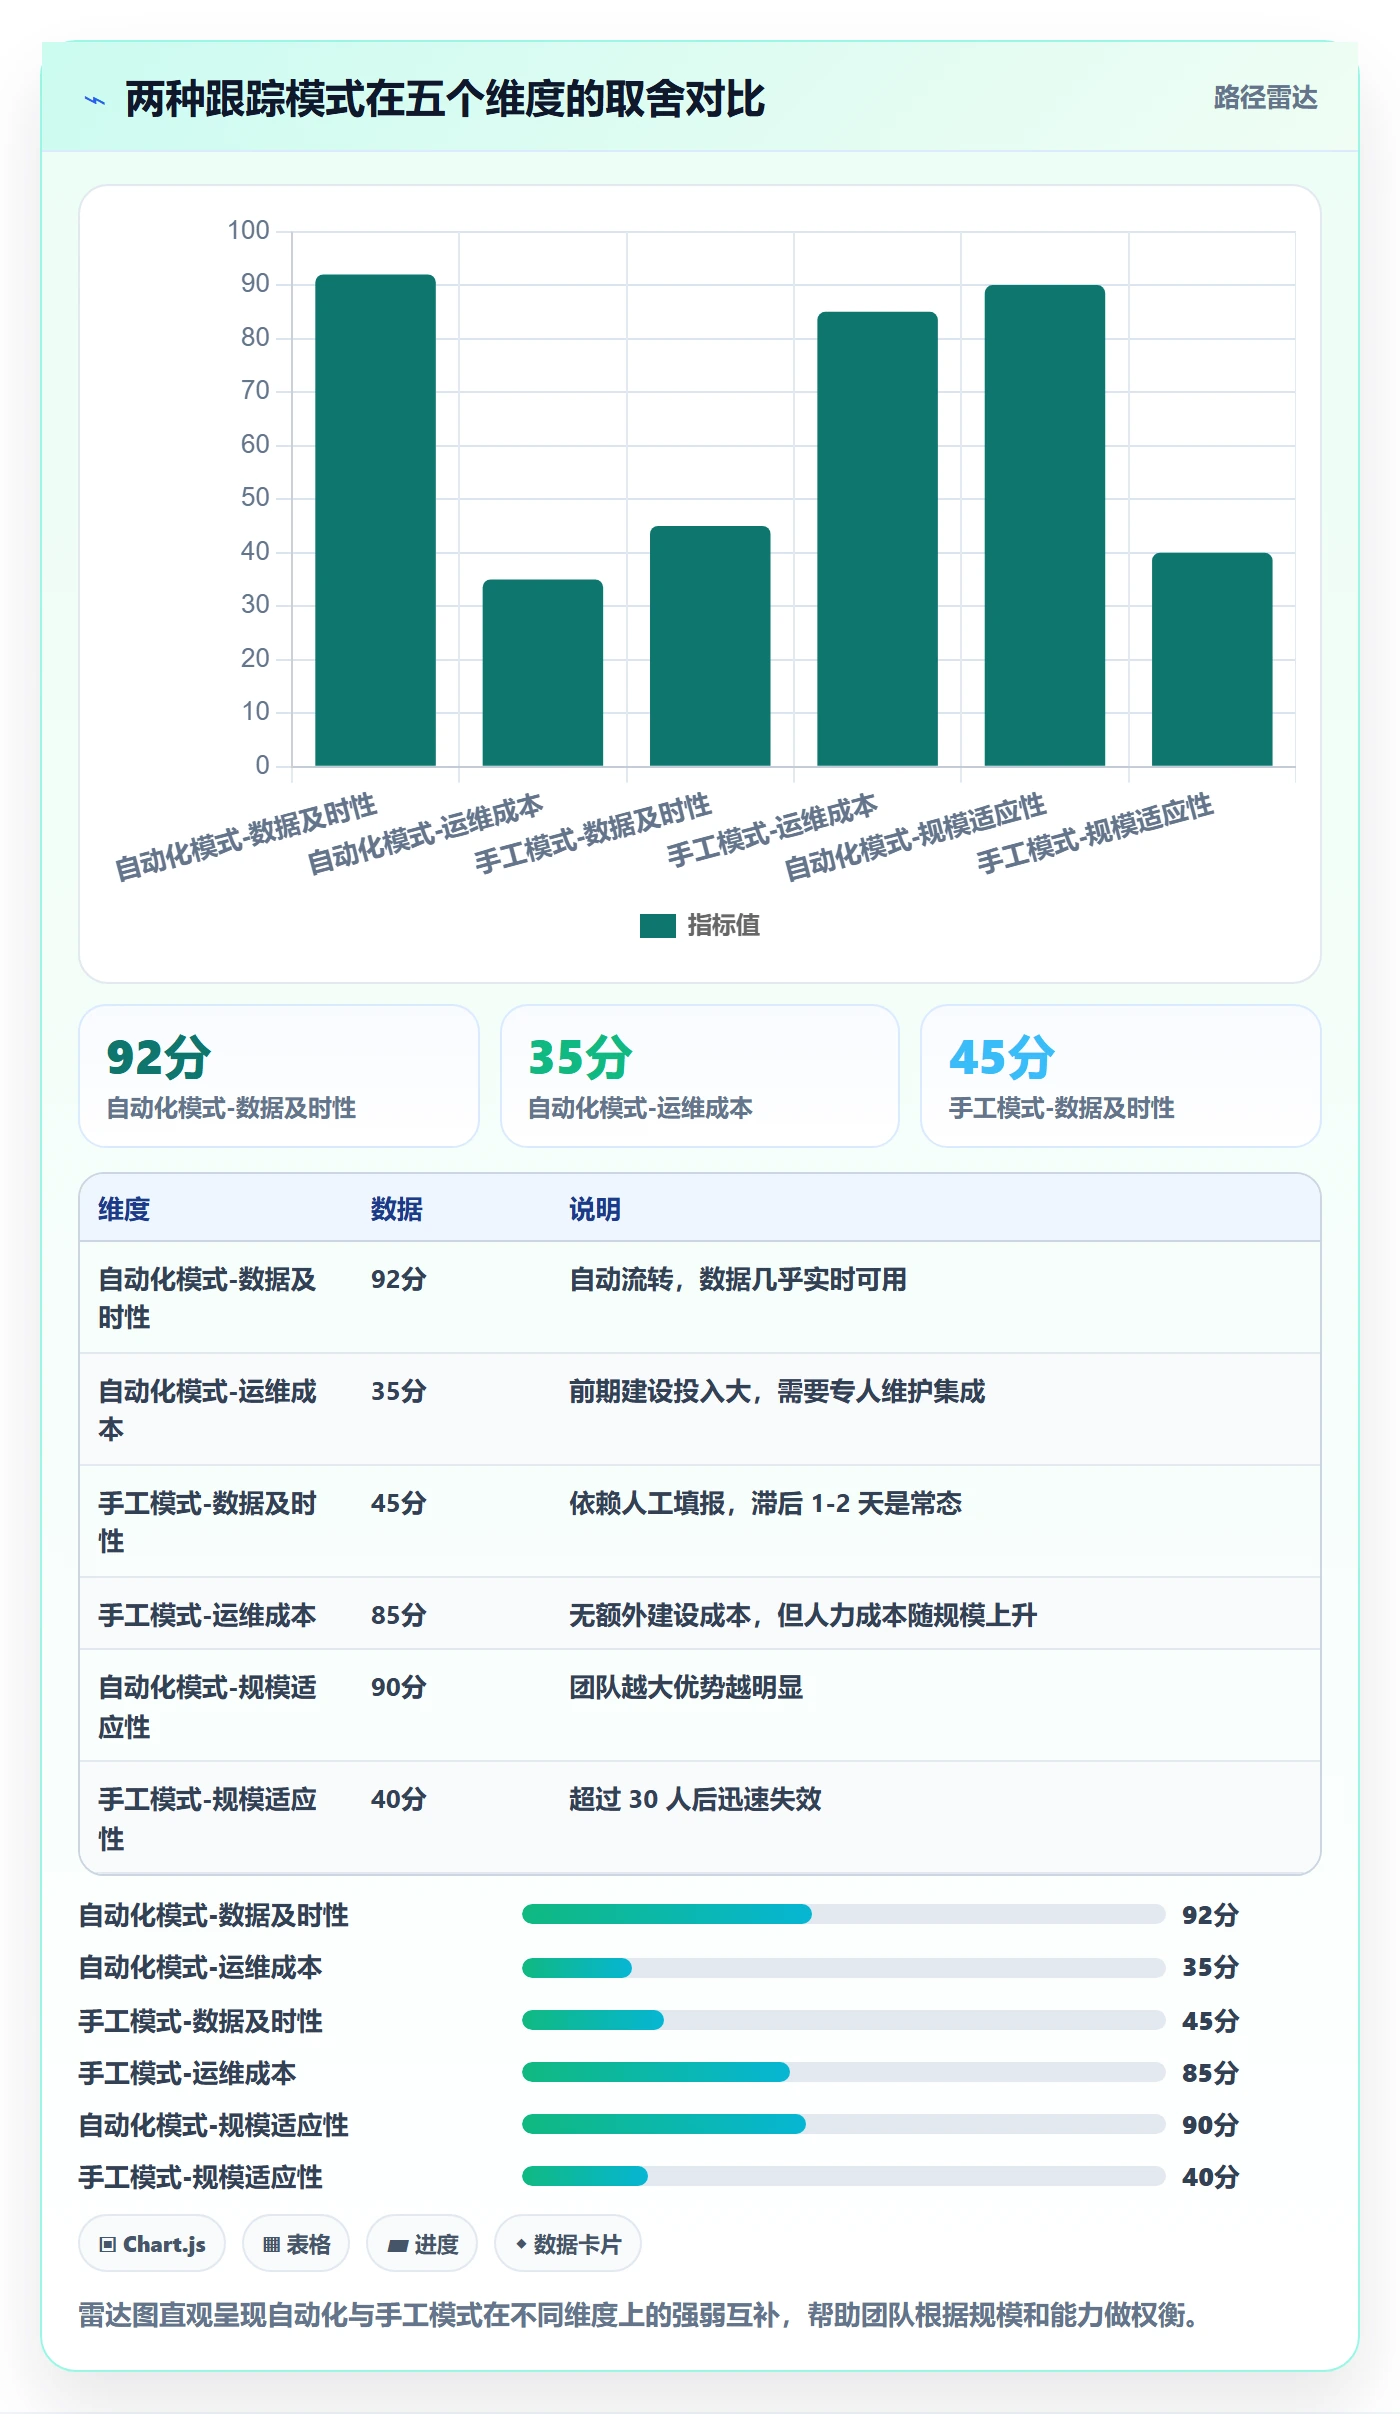The width and height of the screenshot is (1400, 2414).
Task: Click the 100 y-axis label
Action: 248,230
